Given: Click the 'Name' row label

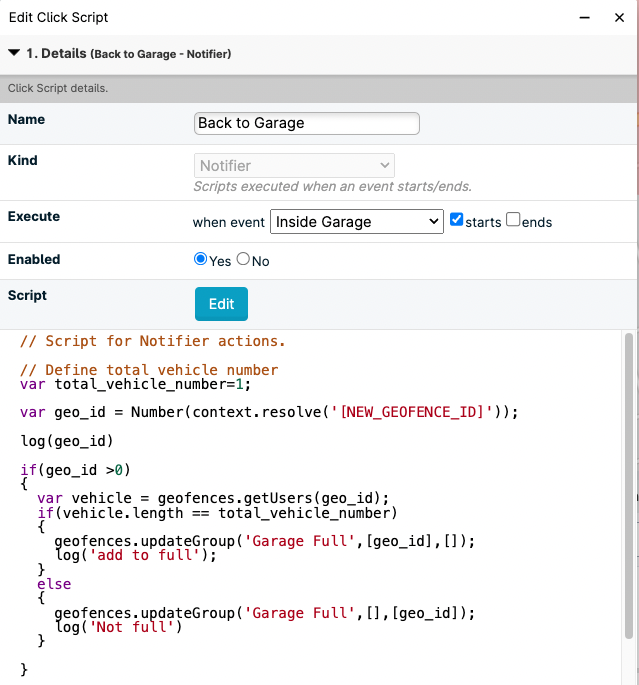Looking at the screenshot, I should pos(26,119).
